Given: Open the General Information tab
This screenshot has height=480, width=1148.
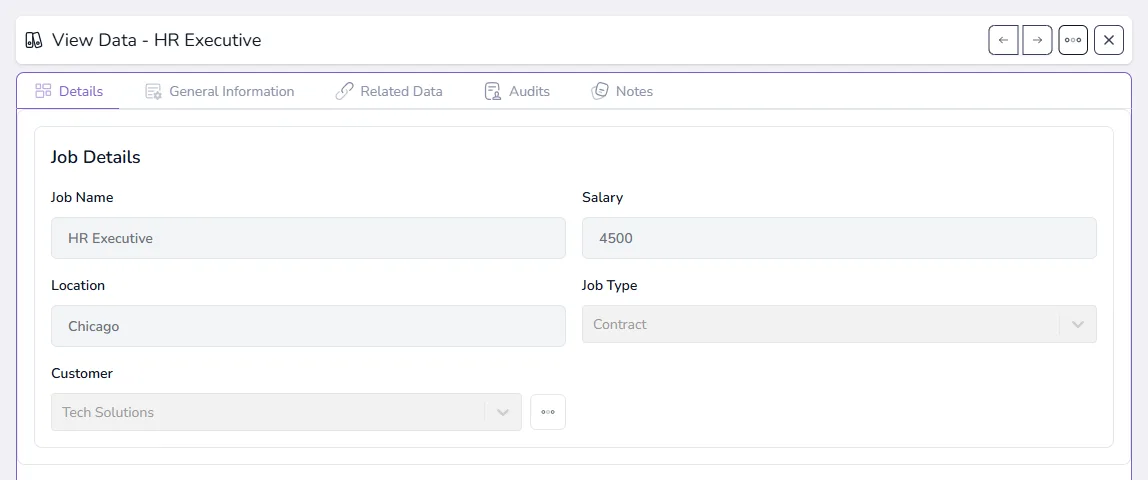Looking at the screenshot, I should coord(220,91).
